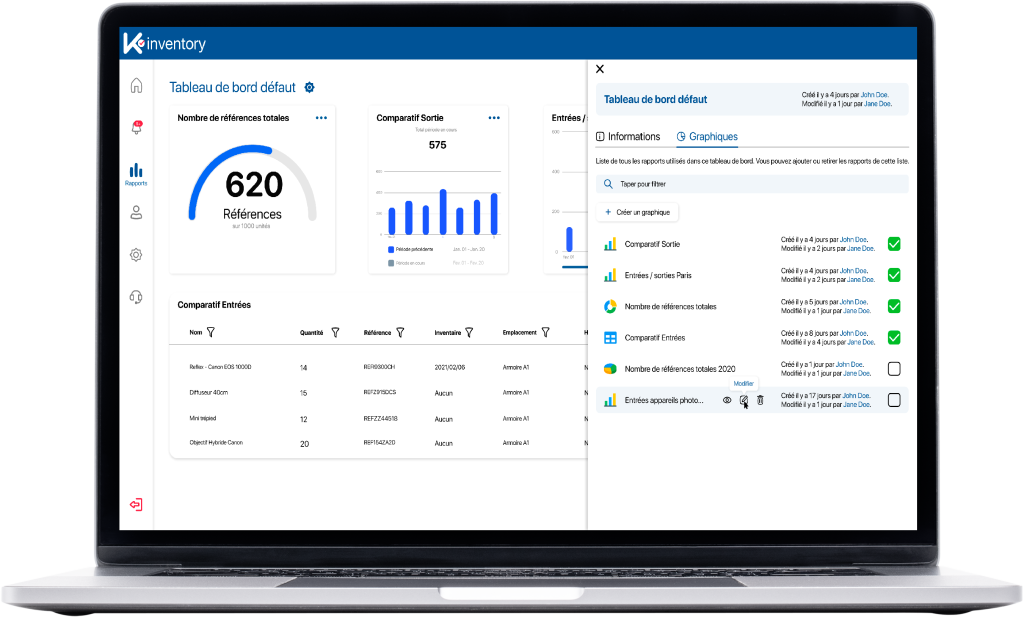The image size is (1024, 620).
Task: Filter the Nom column
Action: (210, 333)
